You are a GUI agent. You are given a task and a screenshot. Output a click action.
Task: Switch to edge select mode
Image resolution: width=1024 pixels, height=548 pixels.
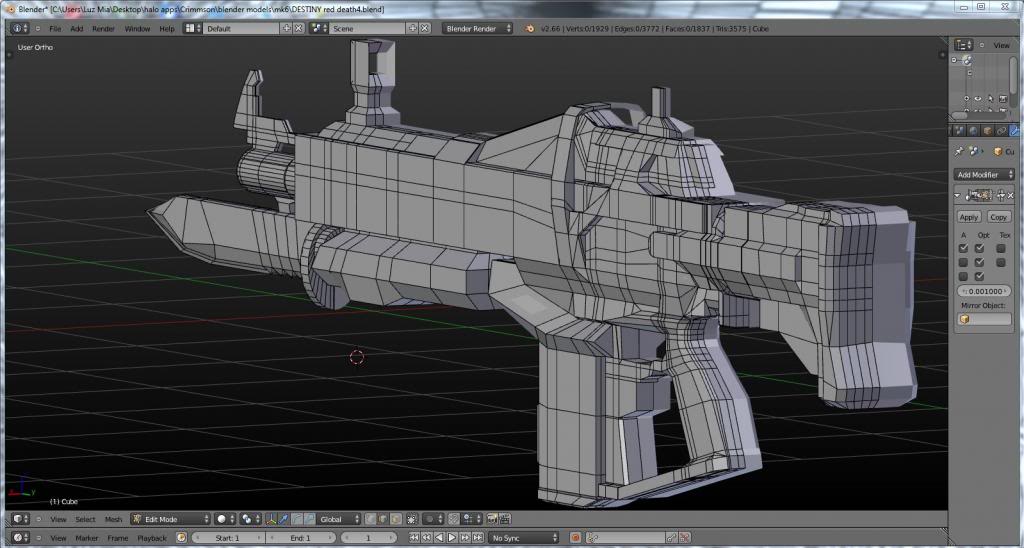[x=383, y=519]
